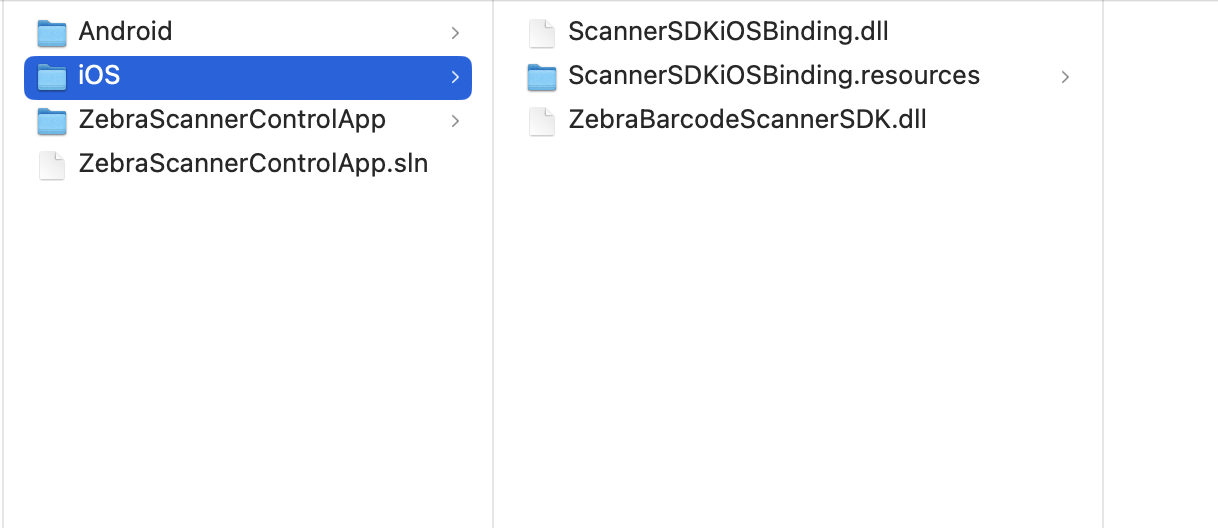Image resolution: width=1218 pixels, height=528 pixels.
Task: Expand the ZebraScannerControlApp folder arrow
Action: pyautogui.click(x=455, y=121)
